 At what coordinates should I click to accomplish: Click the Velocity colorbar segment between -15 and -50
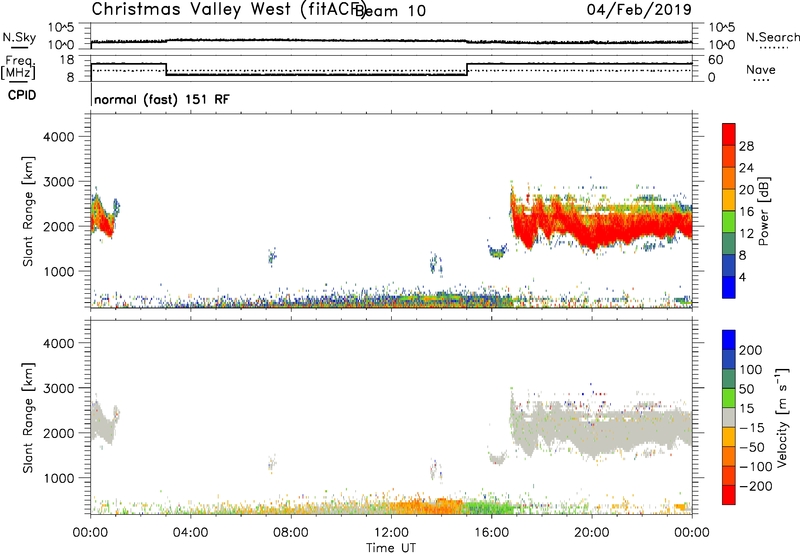coord(729,437)
